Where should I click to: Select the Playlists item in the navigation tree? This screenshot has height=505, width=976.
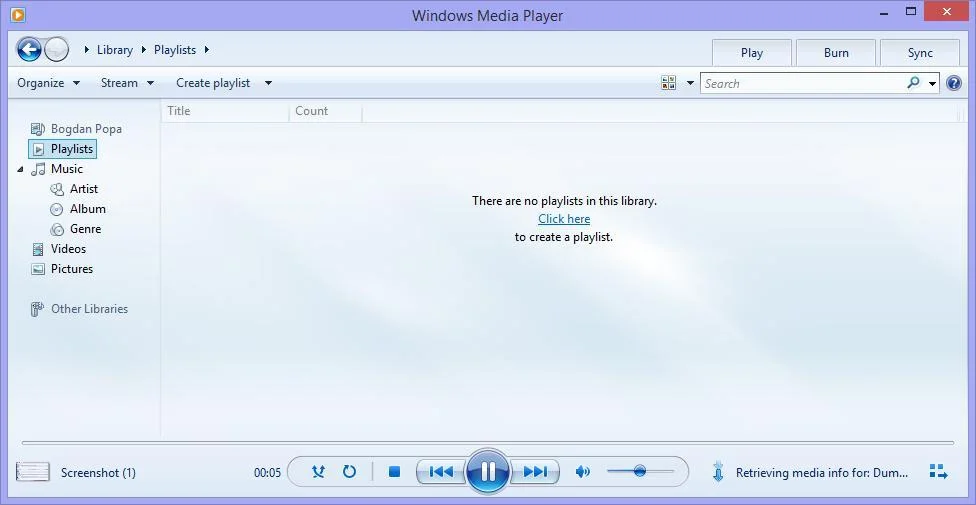pos(63,149)
